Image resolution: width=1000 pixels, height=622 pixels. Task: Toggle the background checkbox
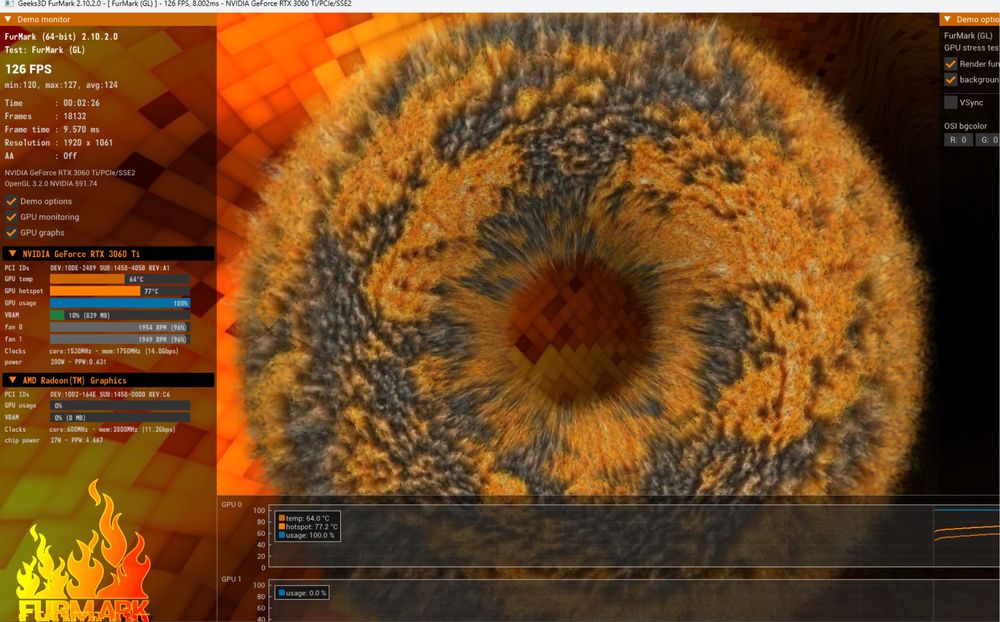click(950, 80)
